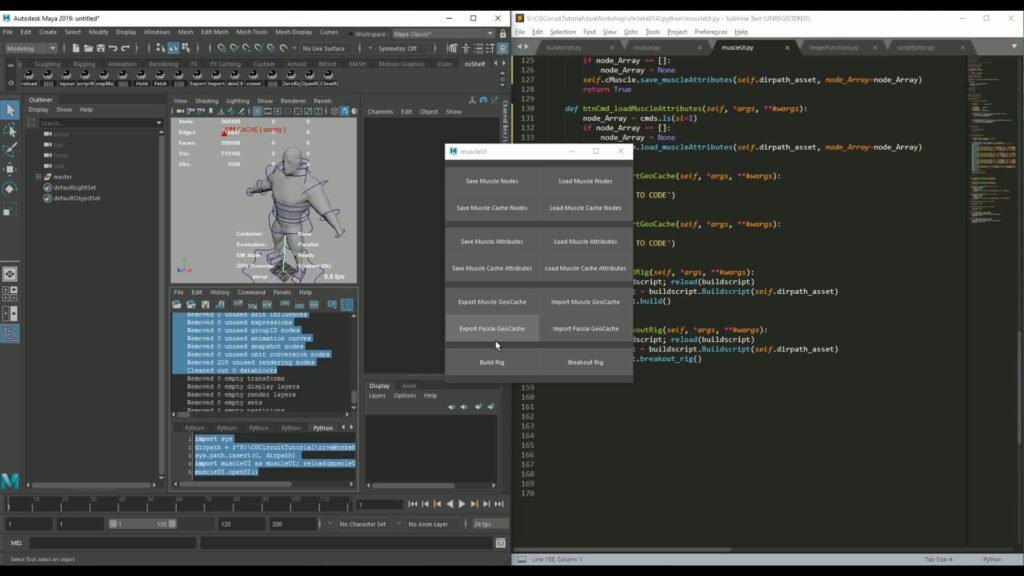This screenshot has width=1024, height=576.
Task: Click the Script Editor icon beside MEL line
Action: click(x=500, y=543)
